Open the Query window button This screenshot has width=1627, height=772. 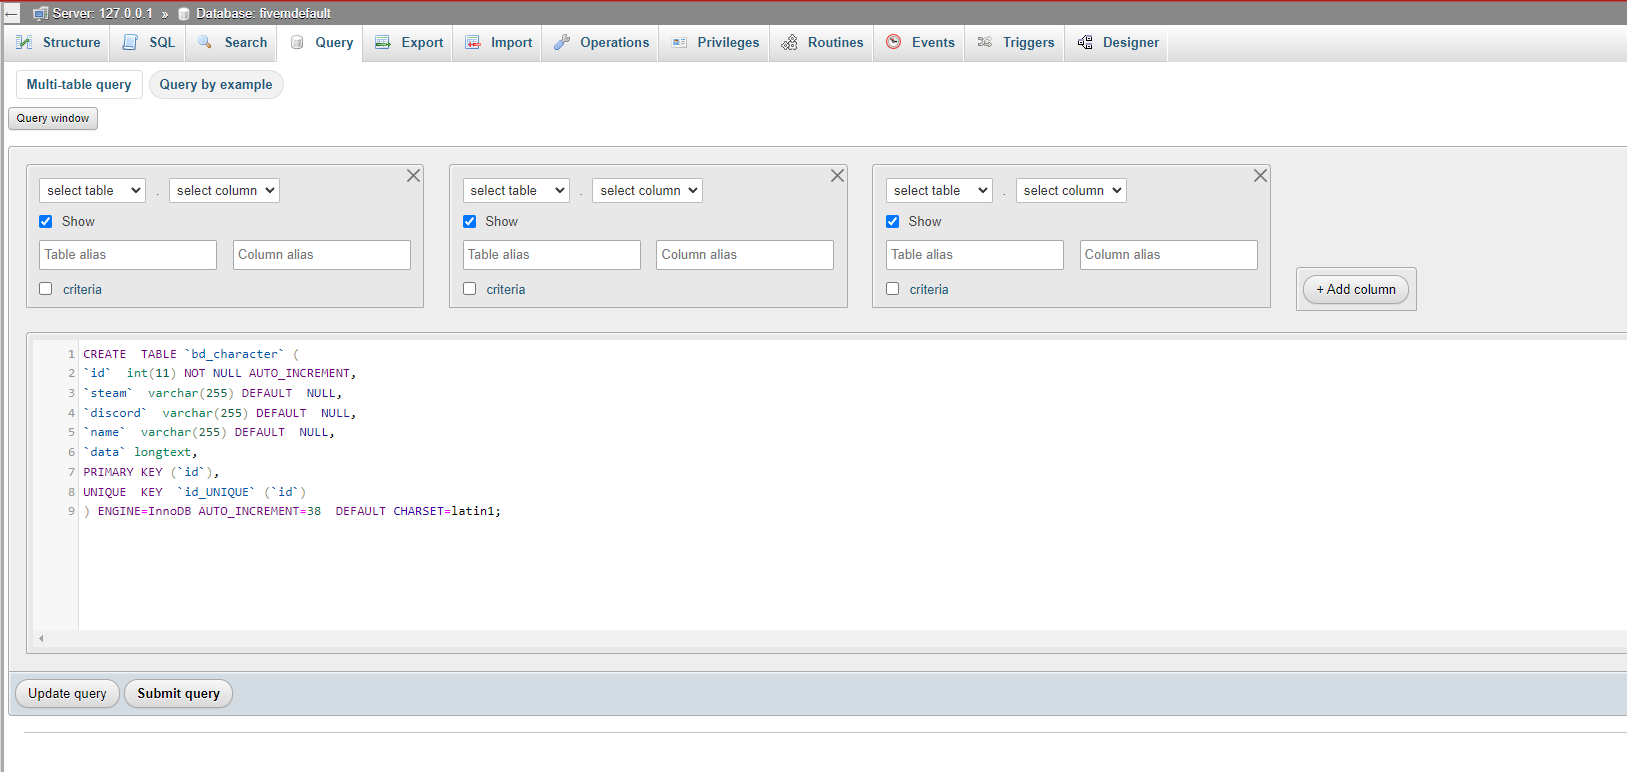tap(53, 118)
